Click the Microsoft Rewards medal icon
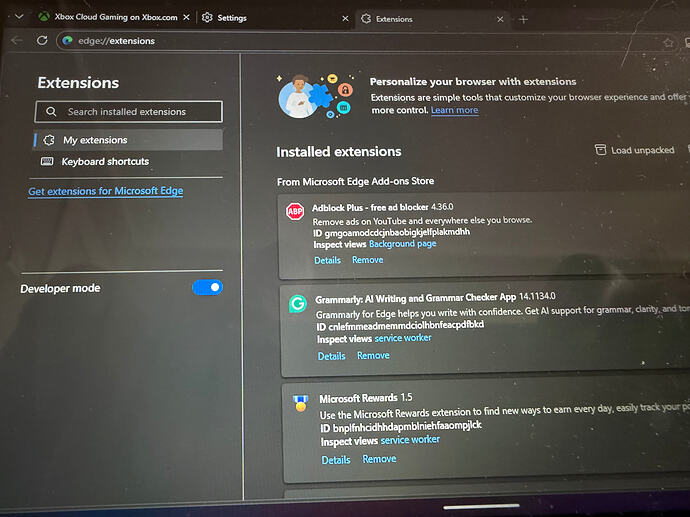The image size is (690, 517). (301, 403)
